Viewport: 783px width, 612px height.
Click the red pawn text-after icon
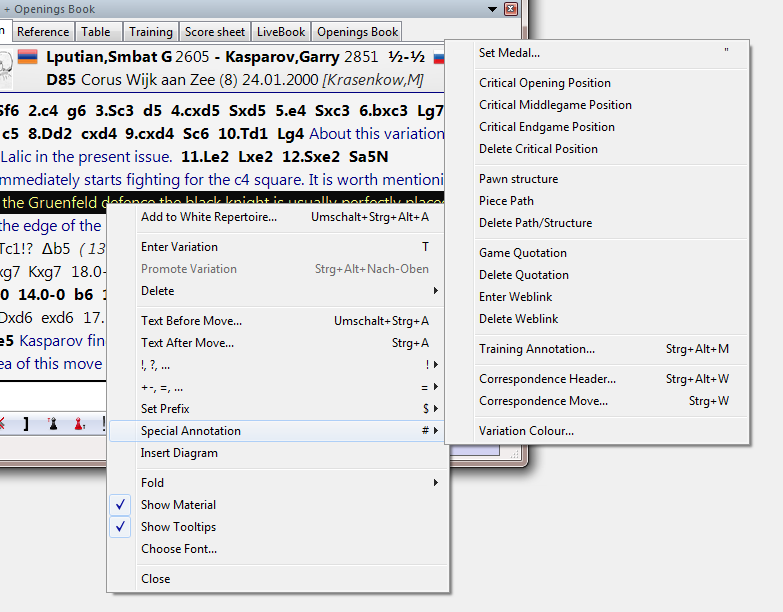79,424
